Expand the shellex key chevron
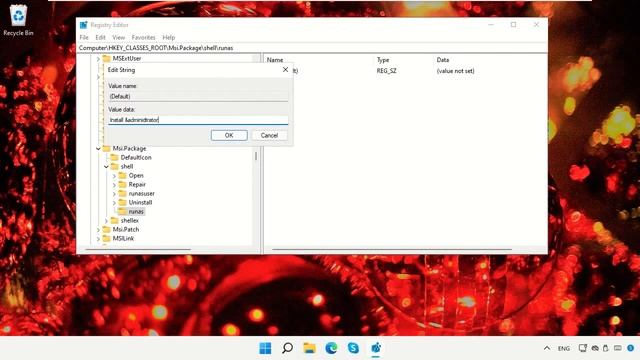This screenshot has height=360, width=640. click(x=106, y=220)
